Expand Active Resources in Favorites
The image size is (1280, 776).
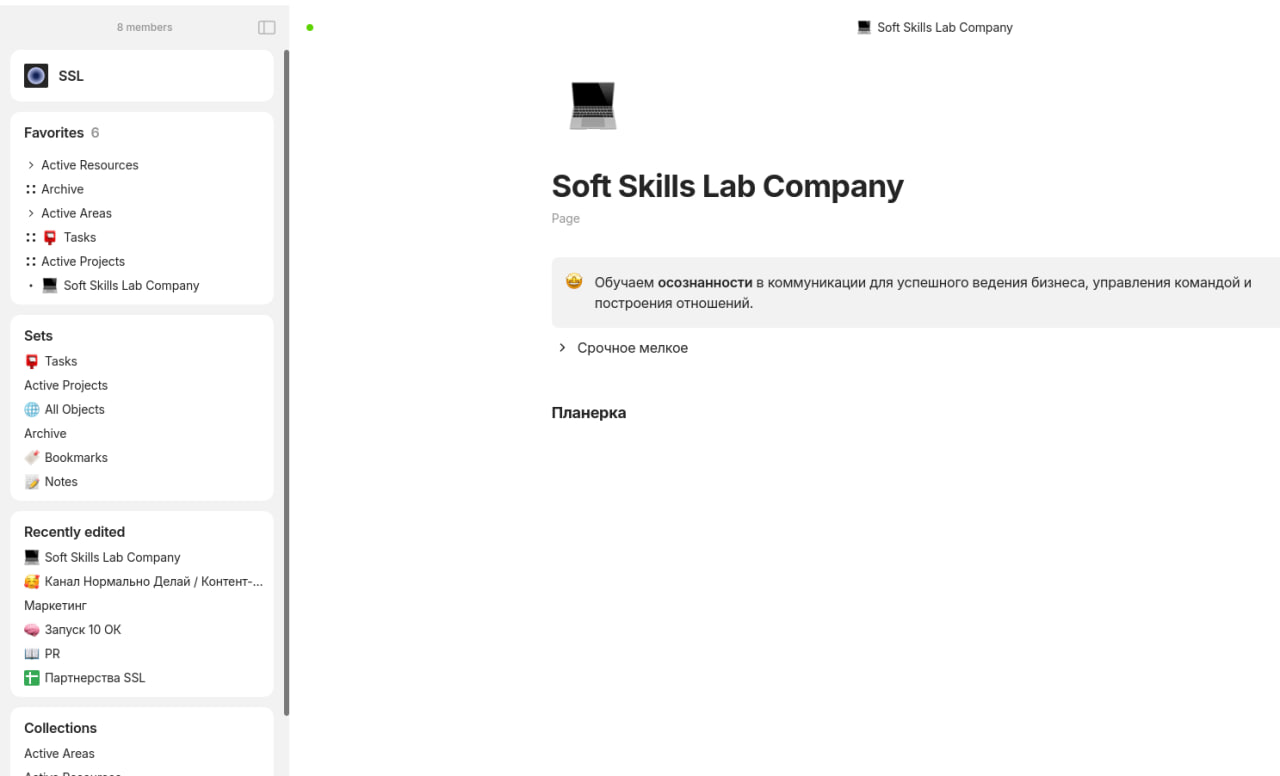tap(31, 165)
